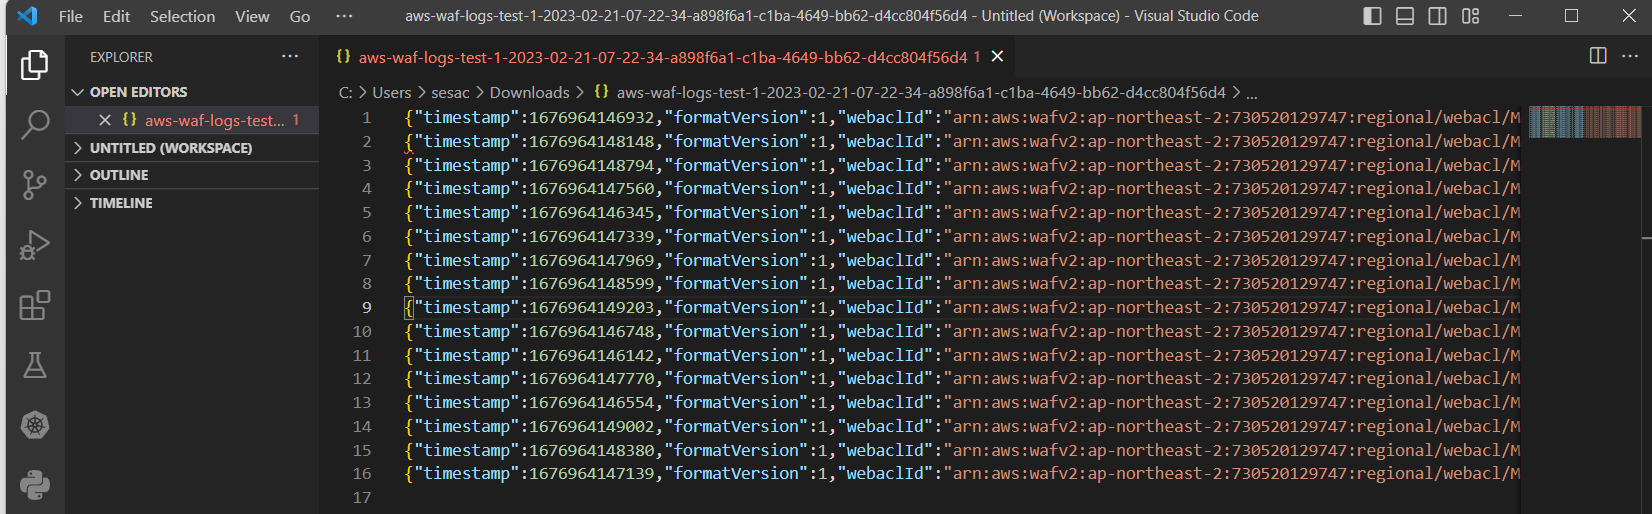Open the Testing flask view

[x=35, y=365]
